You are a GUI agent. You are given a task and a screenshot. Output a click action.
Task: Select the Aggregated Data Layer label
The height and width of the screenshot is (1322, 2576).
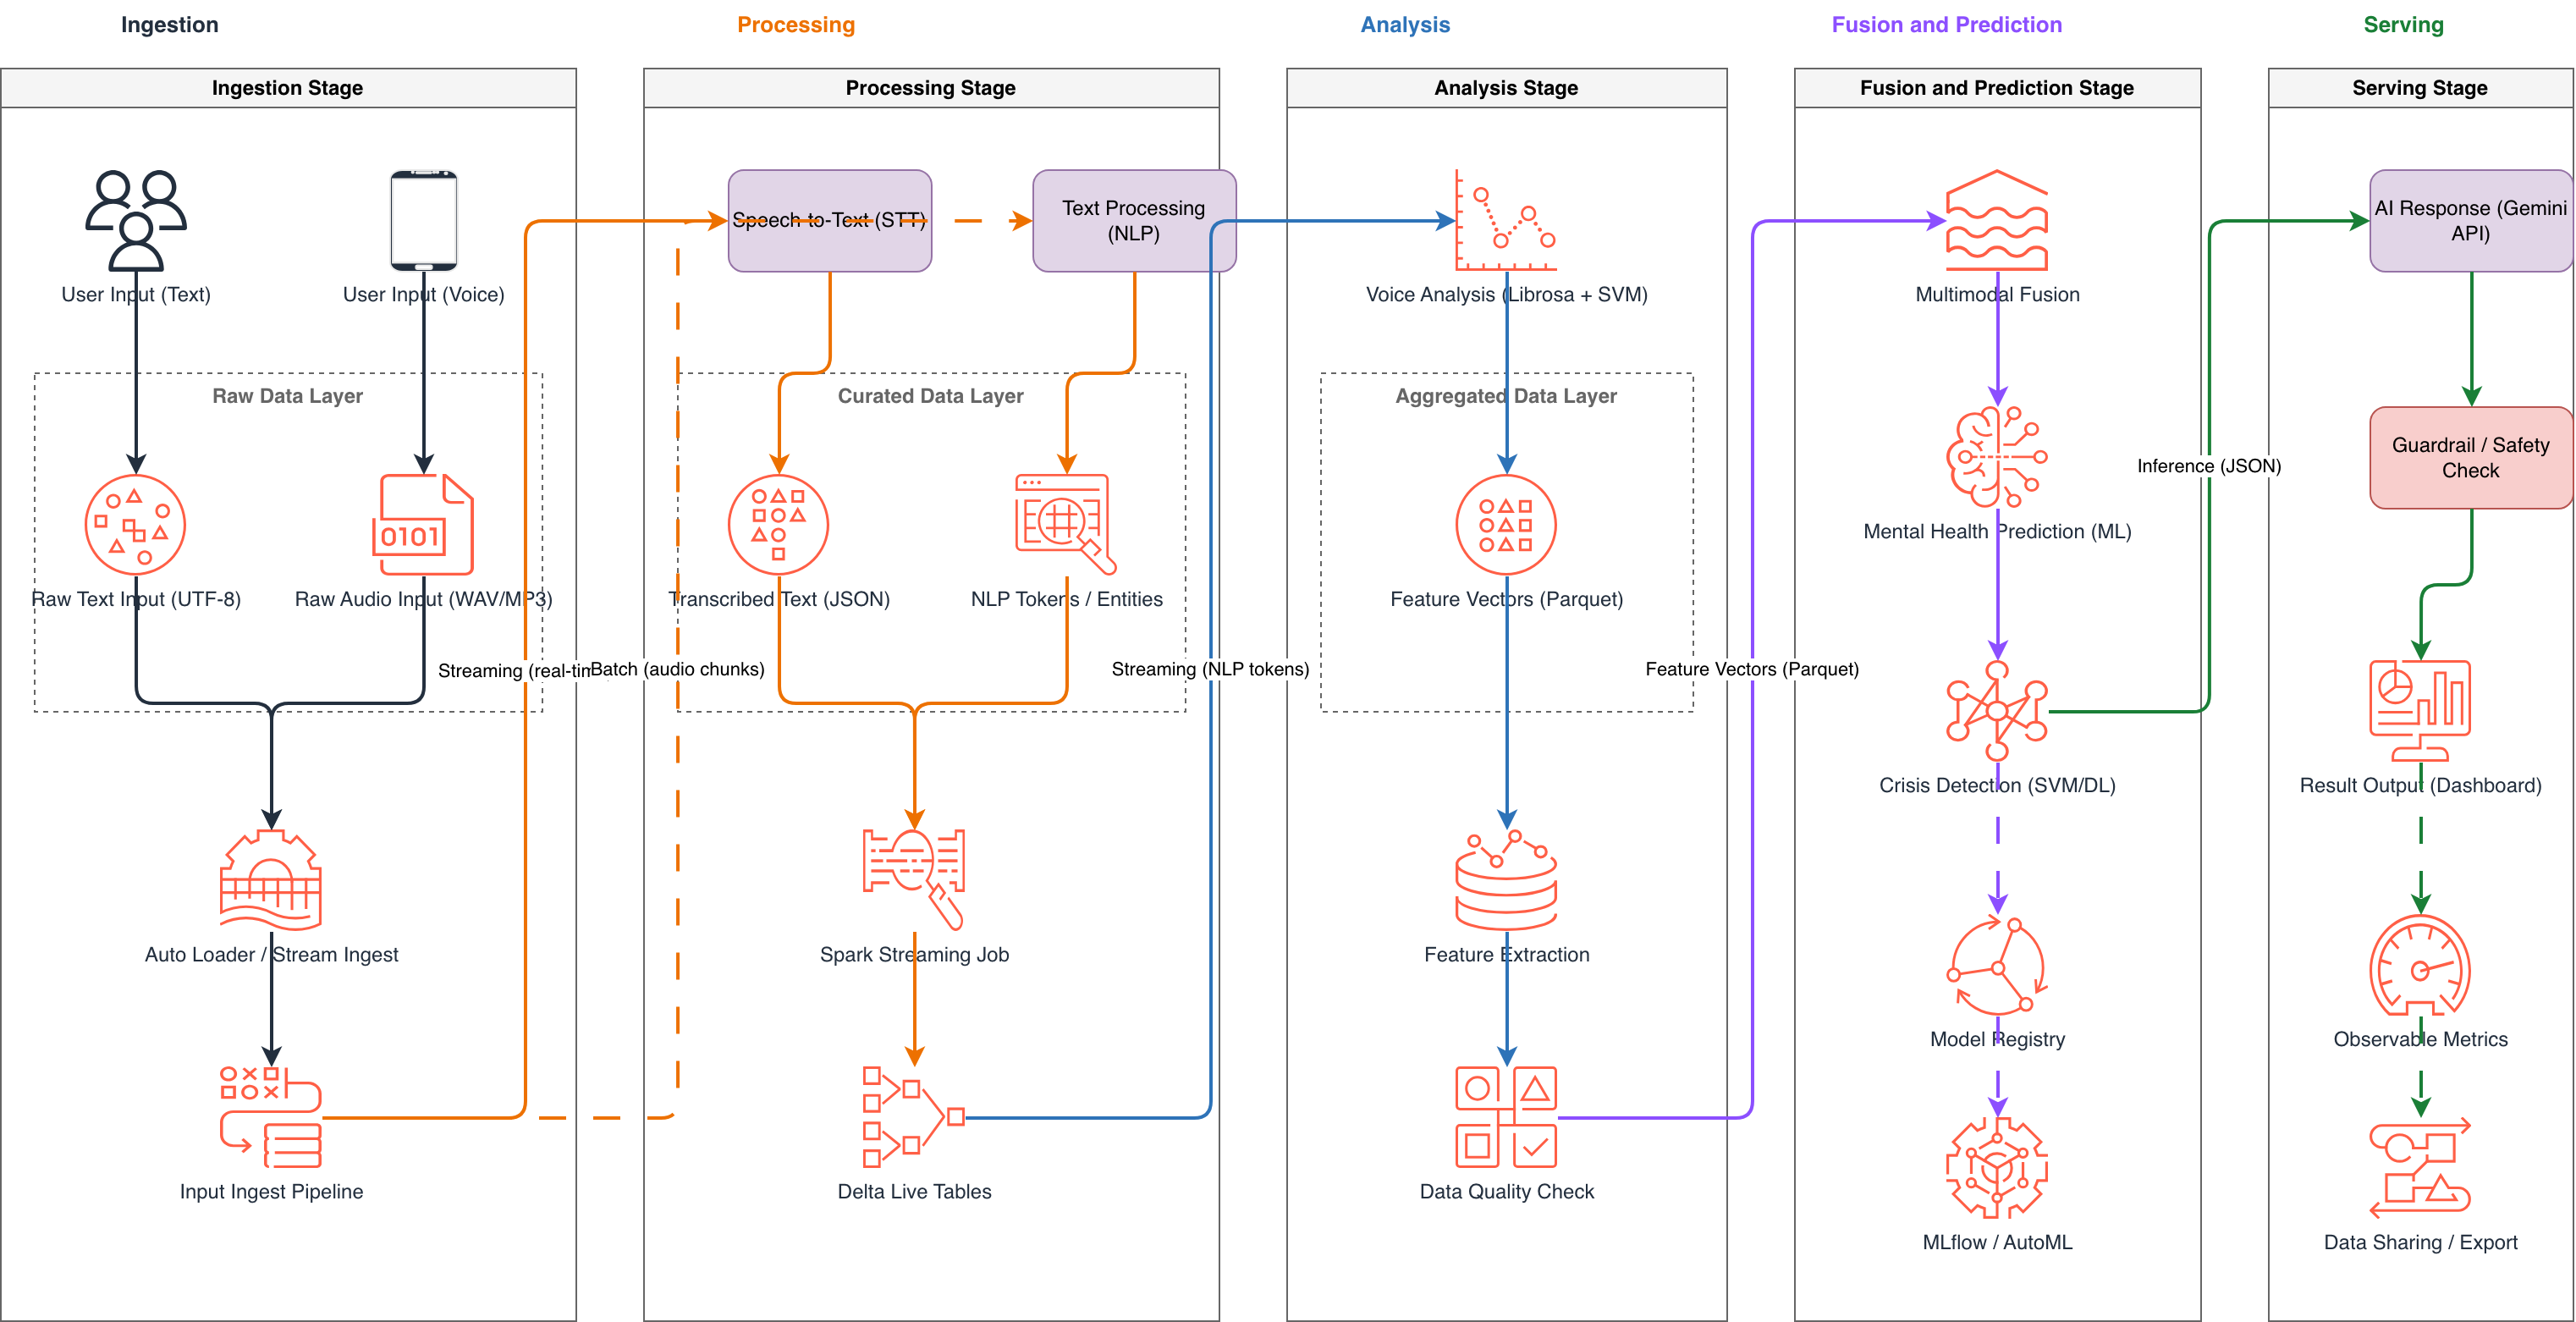coord(1506,396)
